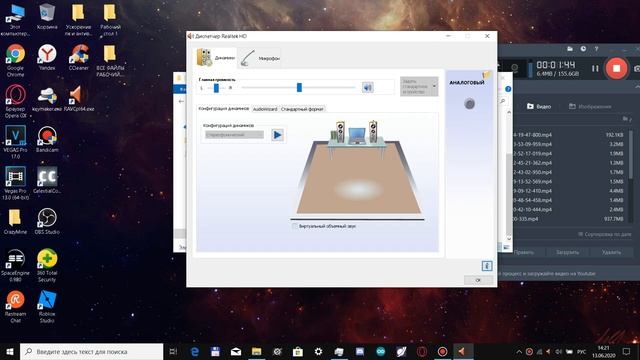Open Microsoft Store from the taskbar
This screenshot has height=360, width=640.
[x=298, y=351]
